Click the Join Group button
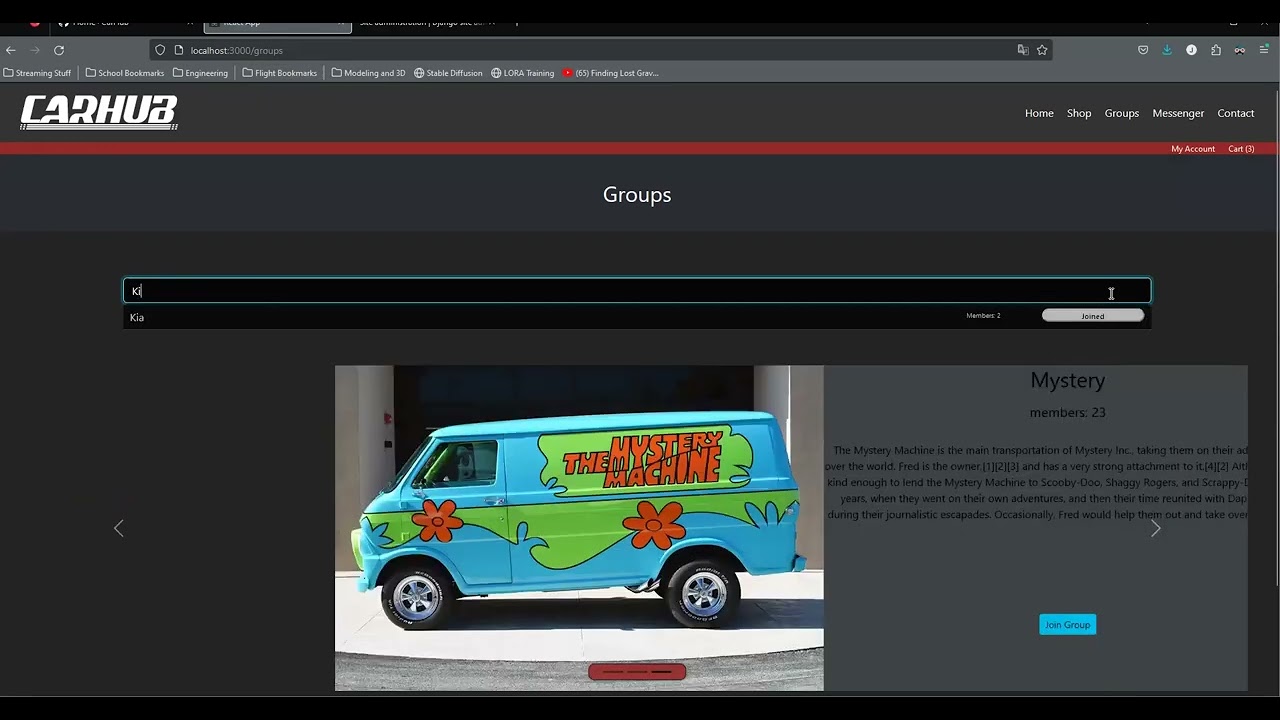1280x720 pixels. click(1067, 625)
